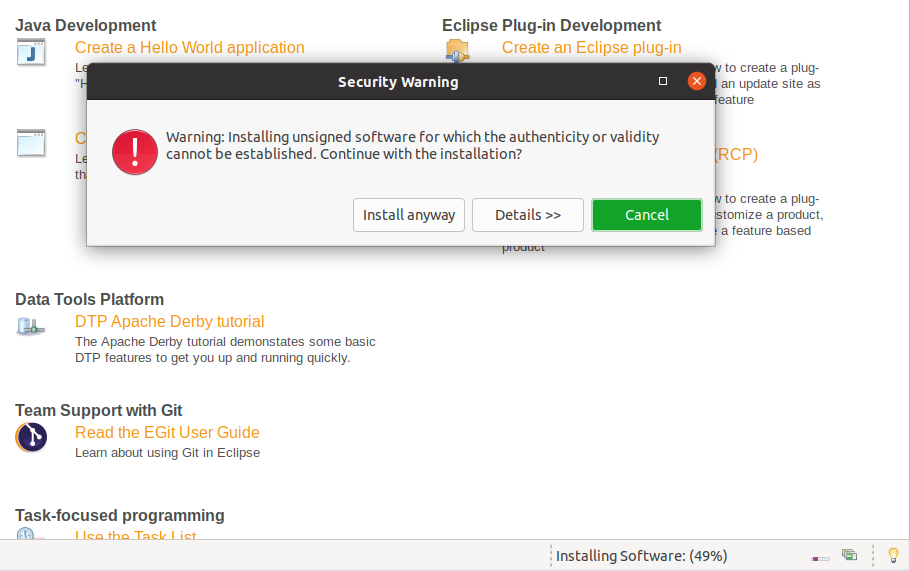Viewport: 910px width, 571px height.
Task: Maximize the Security Warning dialog
Action: (x=663, y=81)
